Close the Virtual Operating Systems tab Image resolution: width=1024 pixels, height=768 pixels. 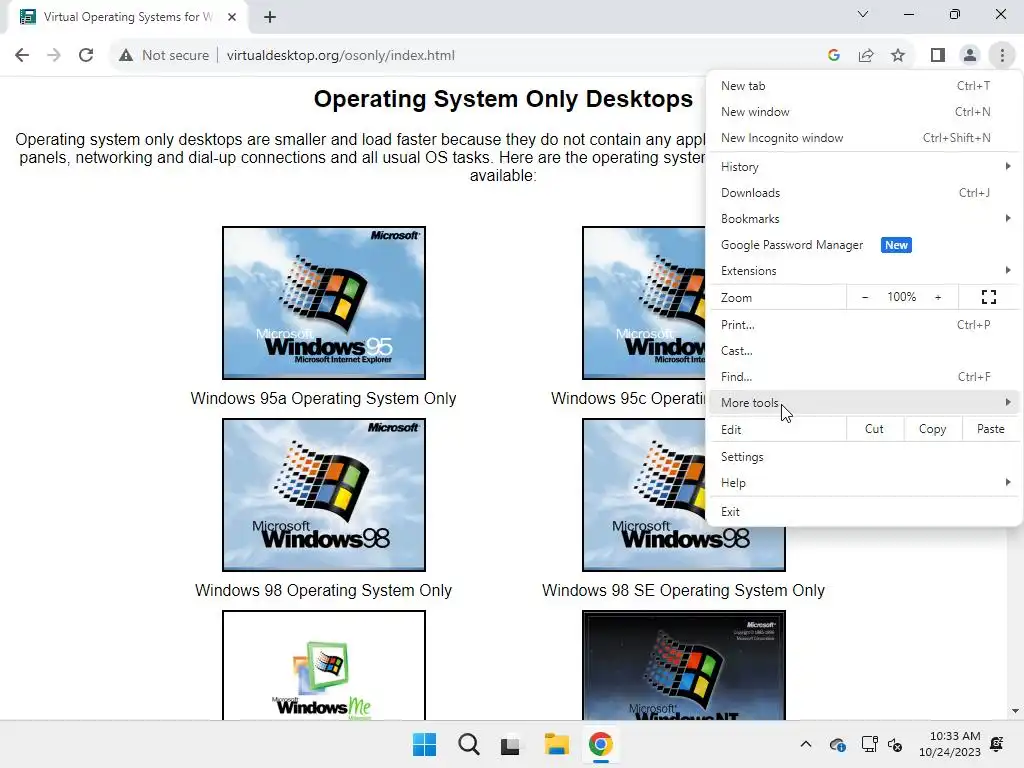[x=232, y=17]
